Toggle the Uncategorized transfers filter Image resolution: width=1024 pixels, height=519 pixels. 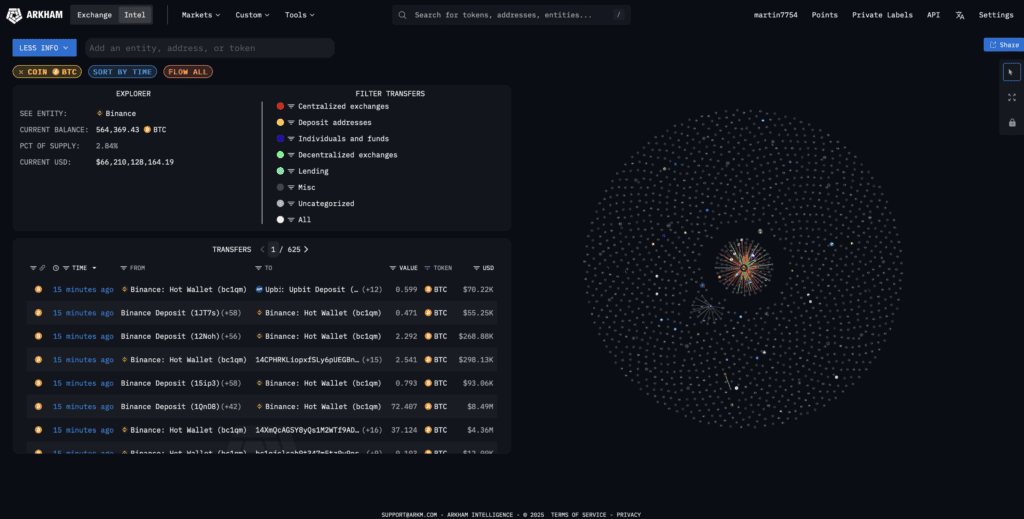click(x=291, y=204)
